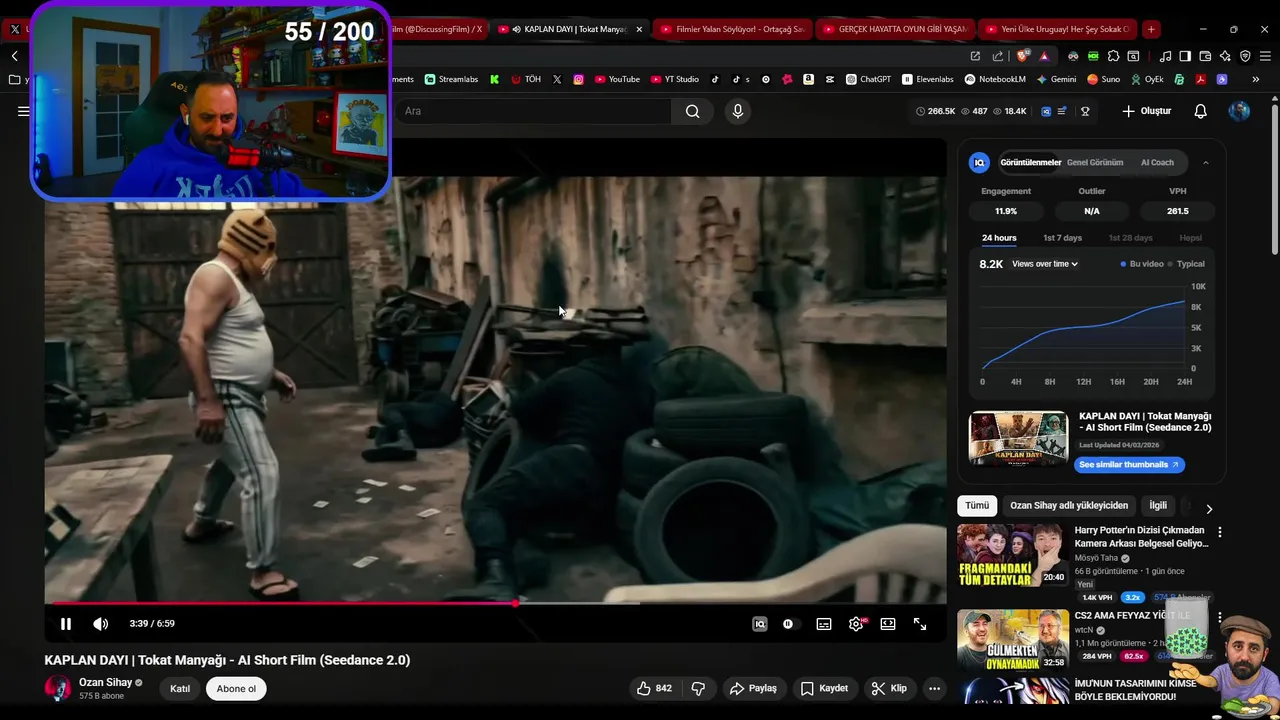This screenshot has height=720, width=1280.
Task: Submit search with magnifier icon
Action: 692,111
